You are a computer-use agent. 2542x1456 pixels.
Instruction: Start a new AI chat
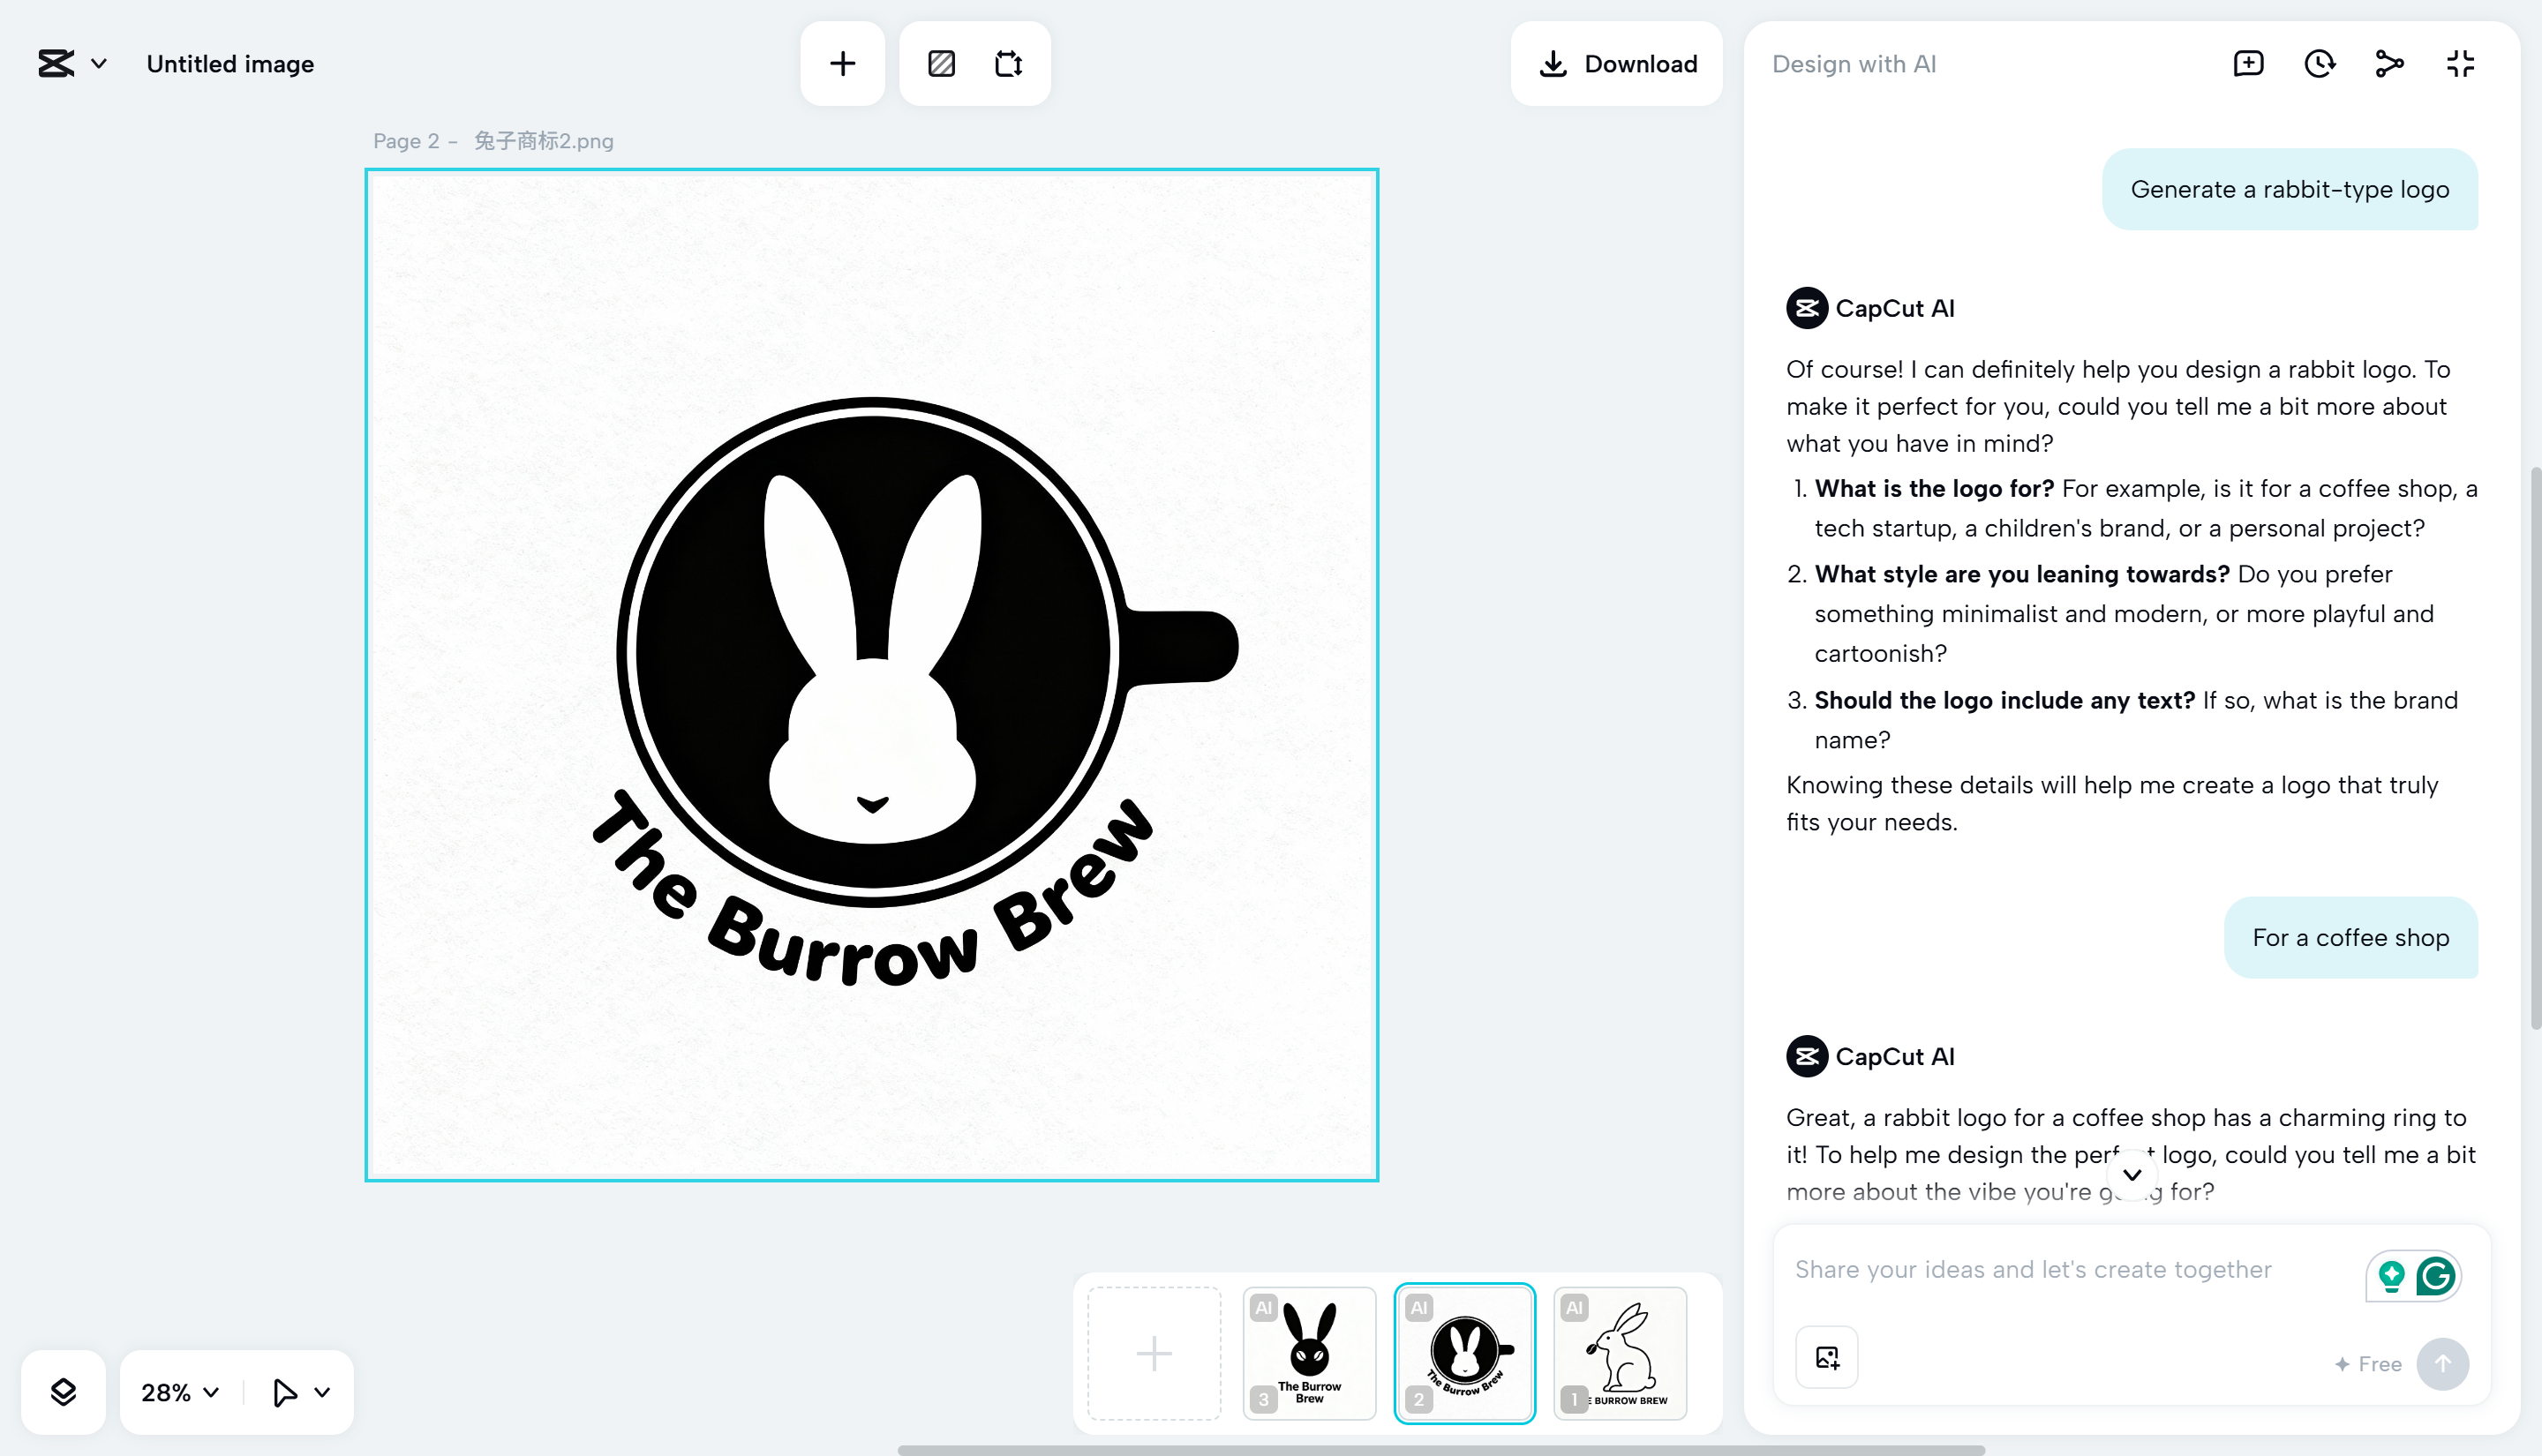tap(2248, 64)
